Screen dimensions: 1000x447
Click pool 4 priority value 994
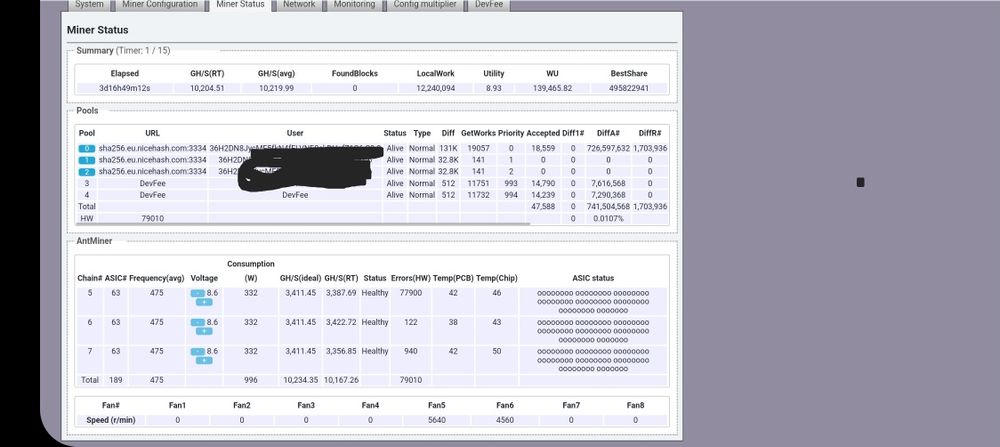coord(511,195)
